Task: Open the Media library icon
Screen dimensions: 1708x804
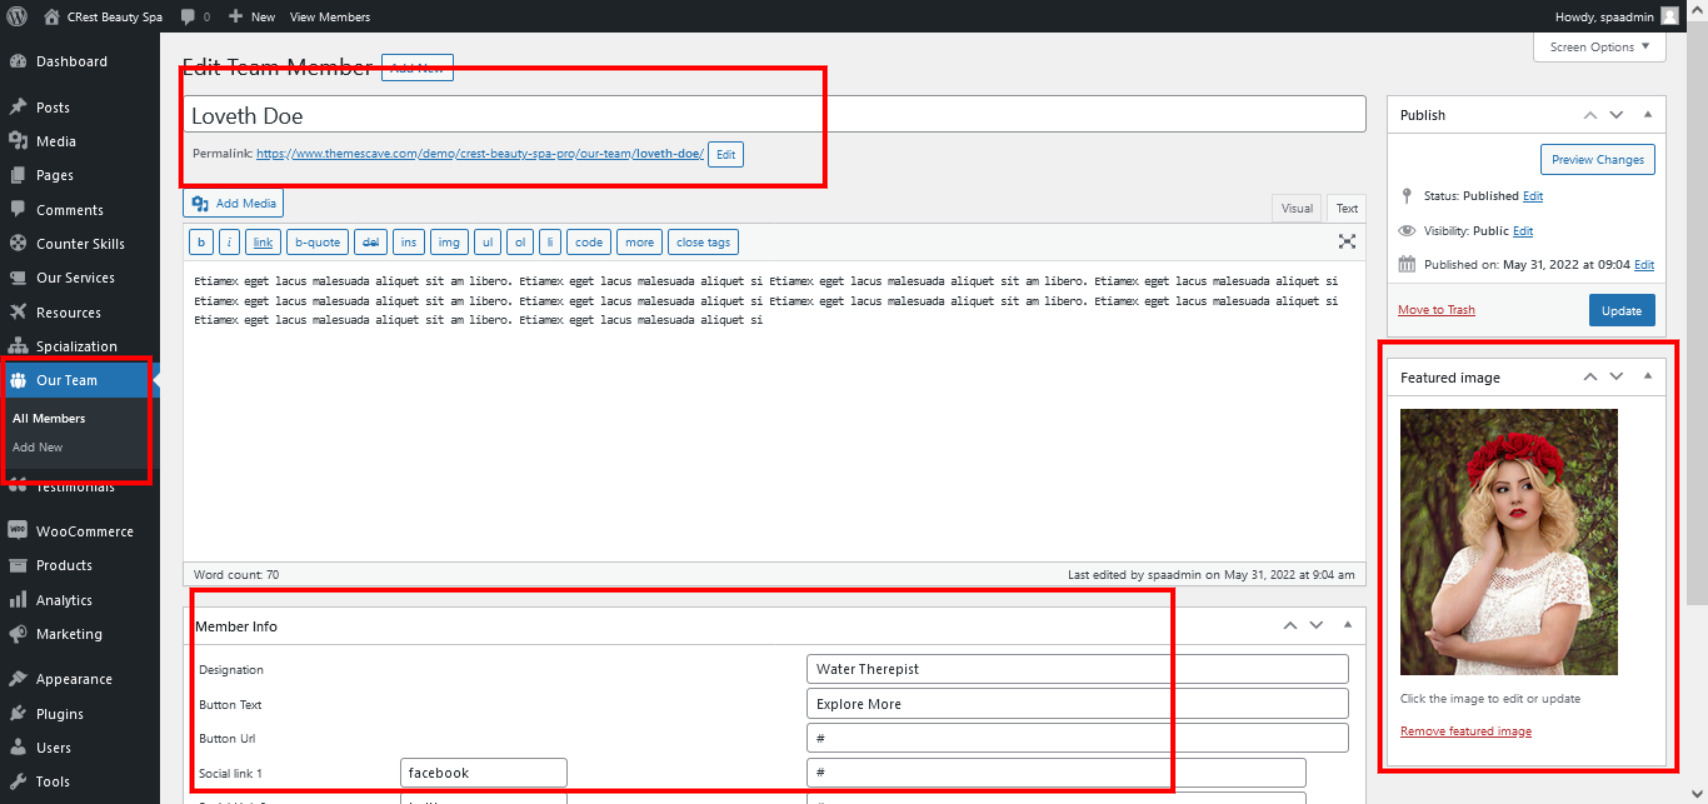Action: (18, 141)
